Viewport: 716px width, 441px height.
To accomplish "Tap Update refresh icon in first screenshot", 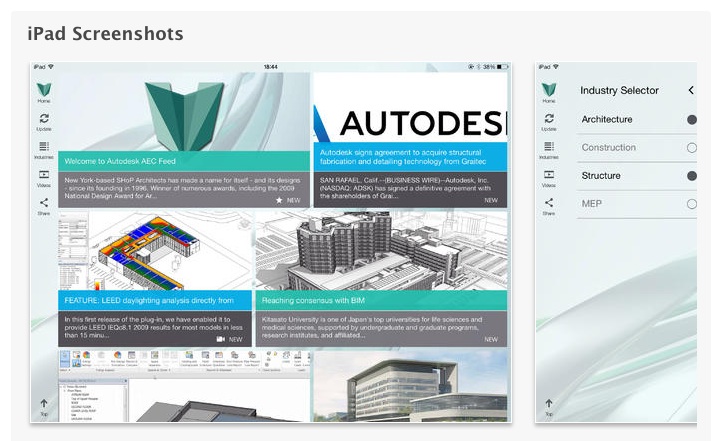I will click(44, 119).
